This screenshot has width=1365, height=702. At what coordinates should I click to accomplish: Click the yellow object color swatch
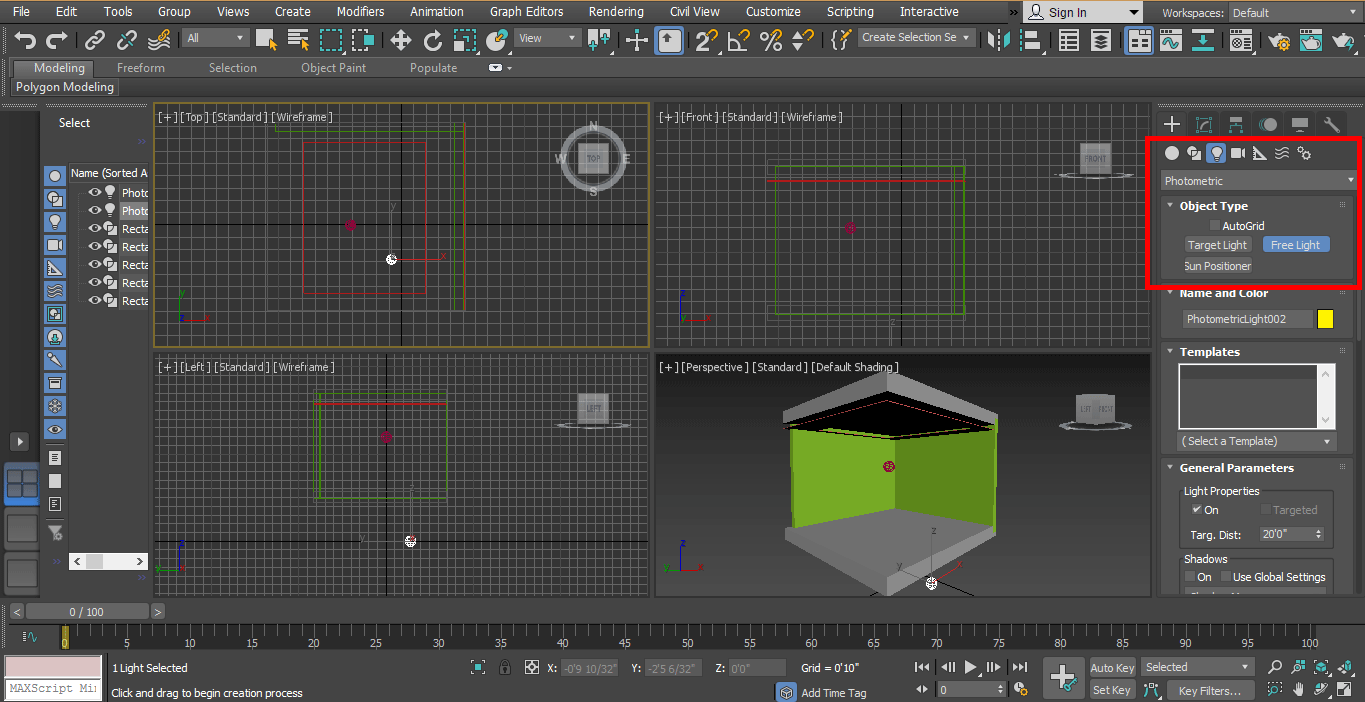click(1325, 319)
